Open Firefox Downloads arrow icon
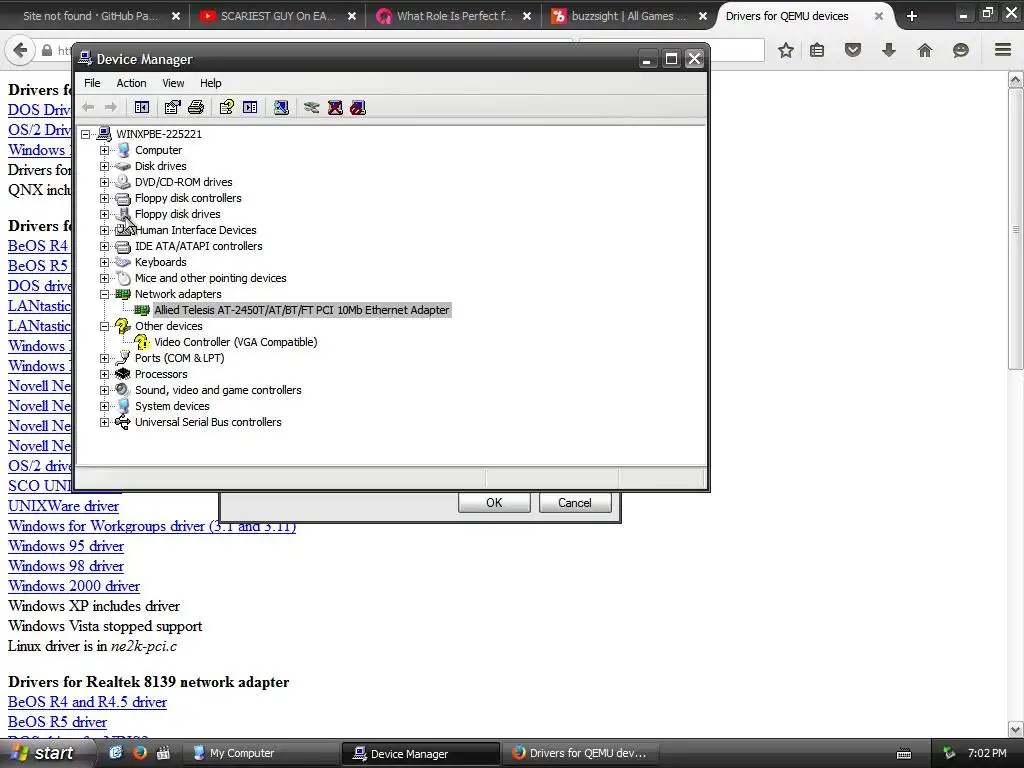Viewport: 1024px width, 768px height. pos(889,50)
